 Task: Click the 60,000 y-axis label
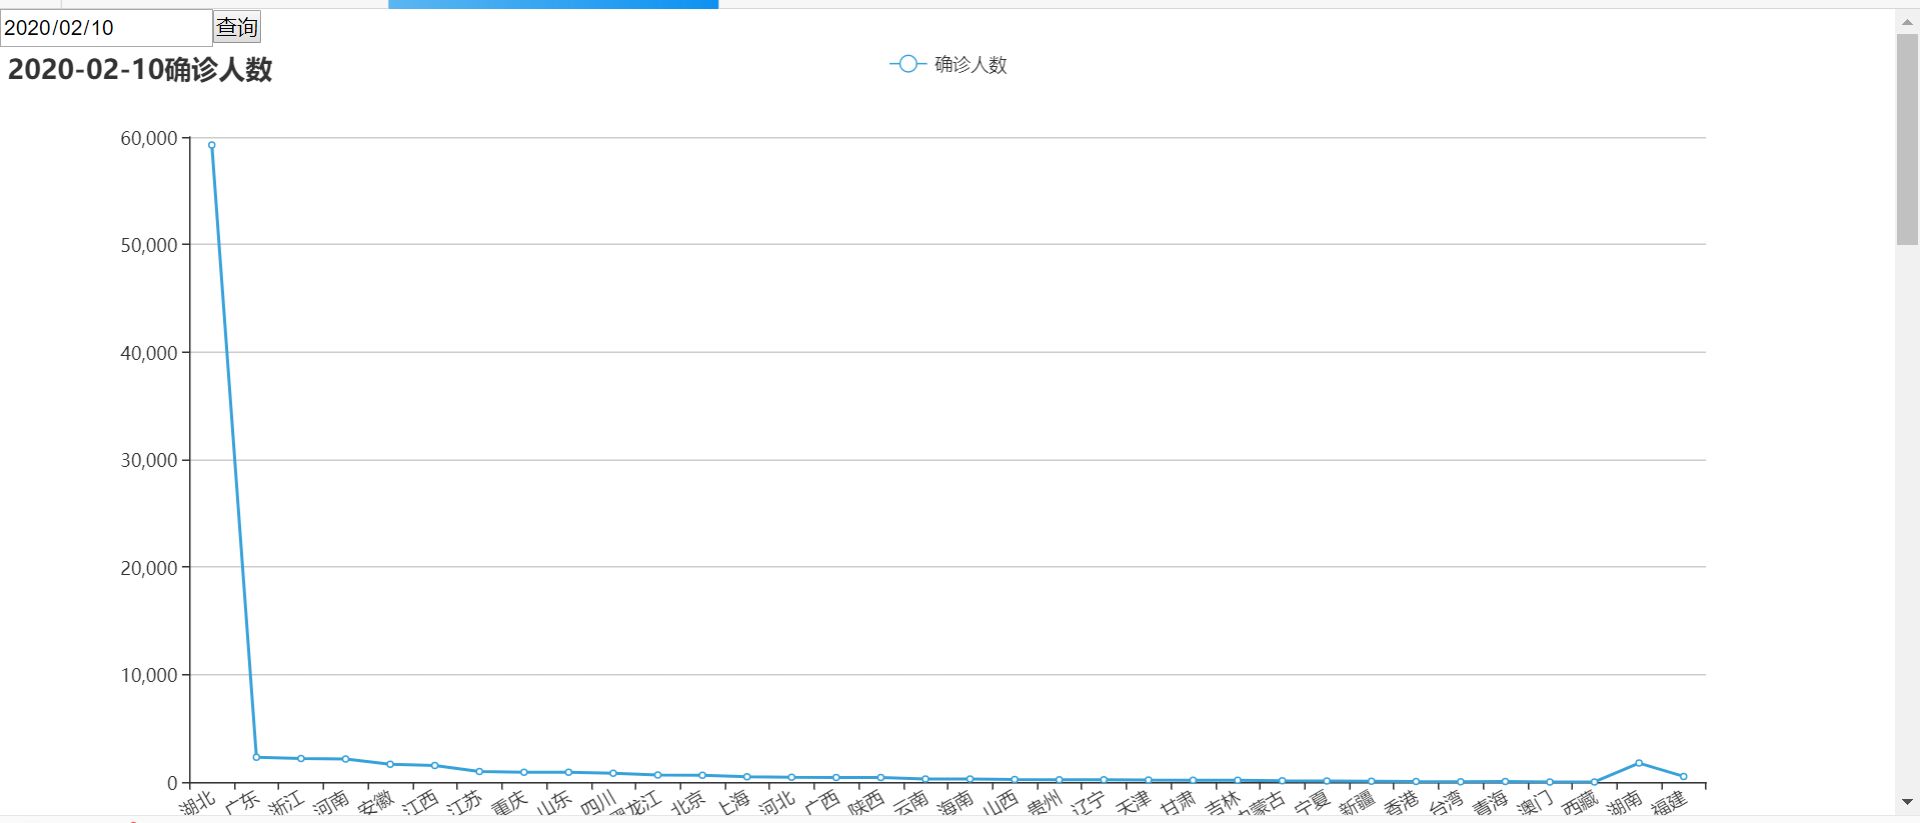(x=149, y=138)
